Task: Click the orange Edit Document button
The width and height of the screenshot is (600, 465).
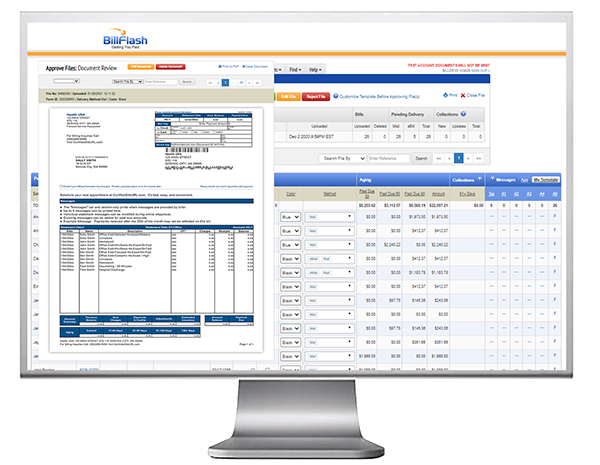Action: coord(141,67)
